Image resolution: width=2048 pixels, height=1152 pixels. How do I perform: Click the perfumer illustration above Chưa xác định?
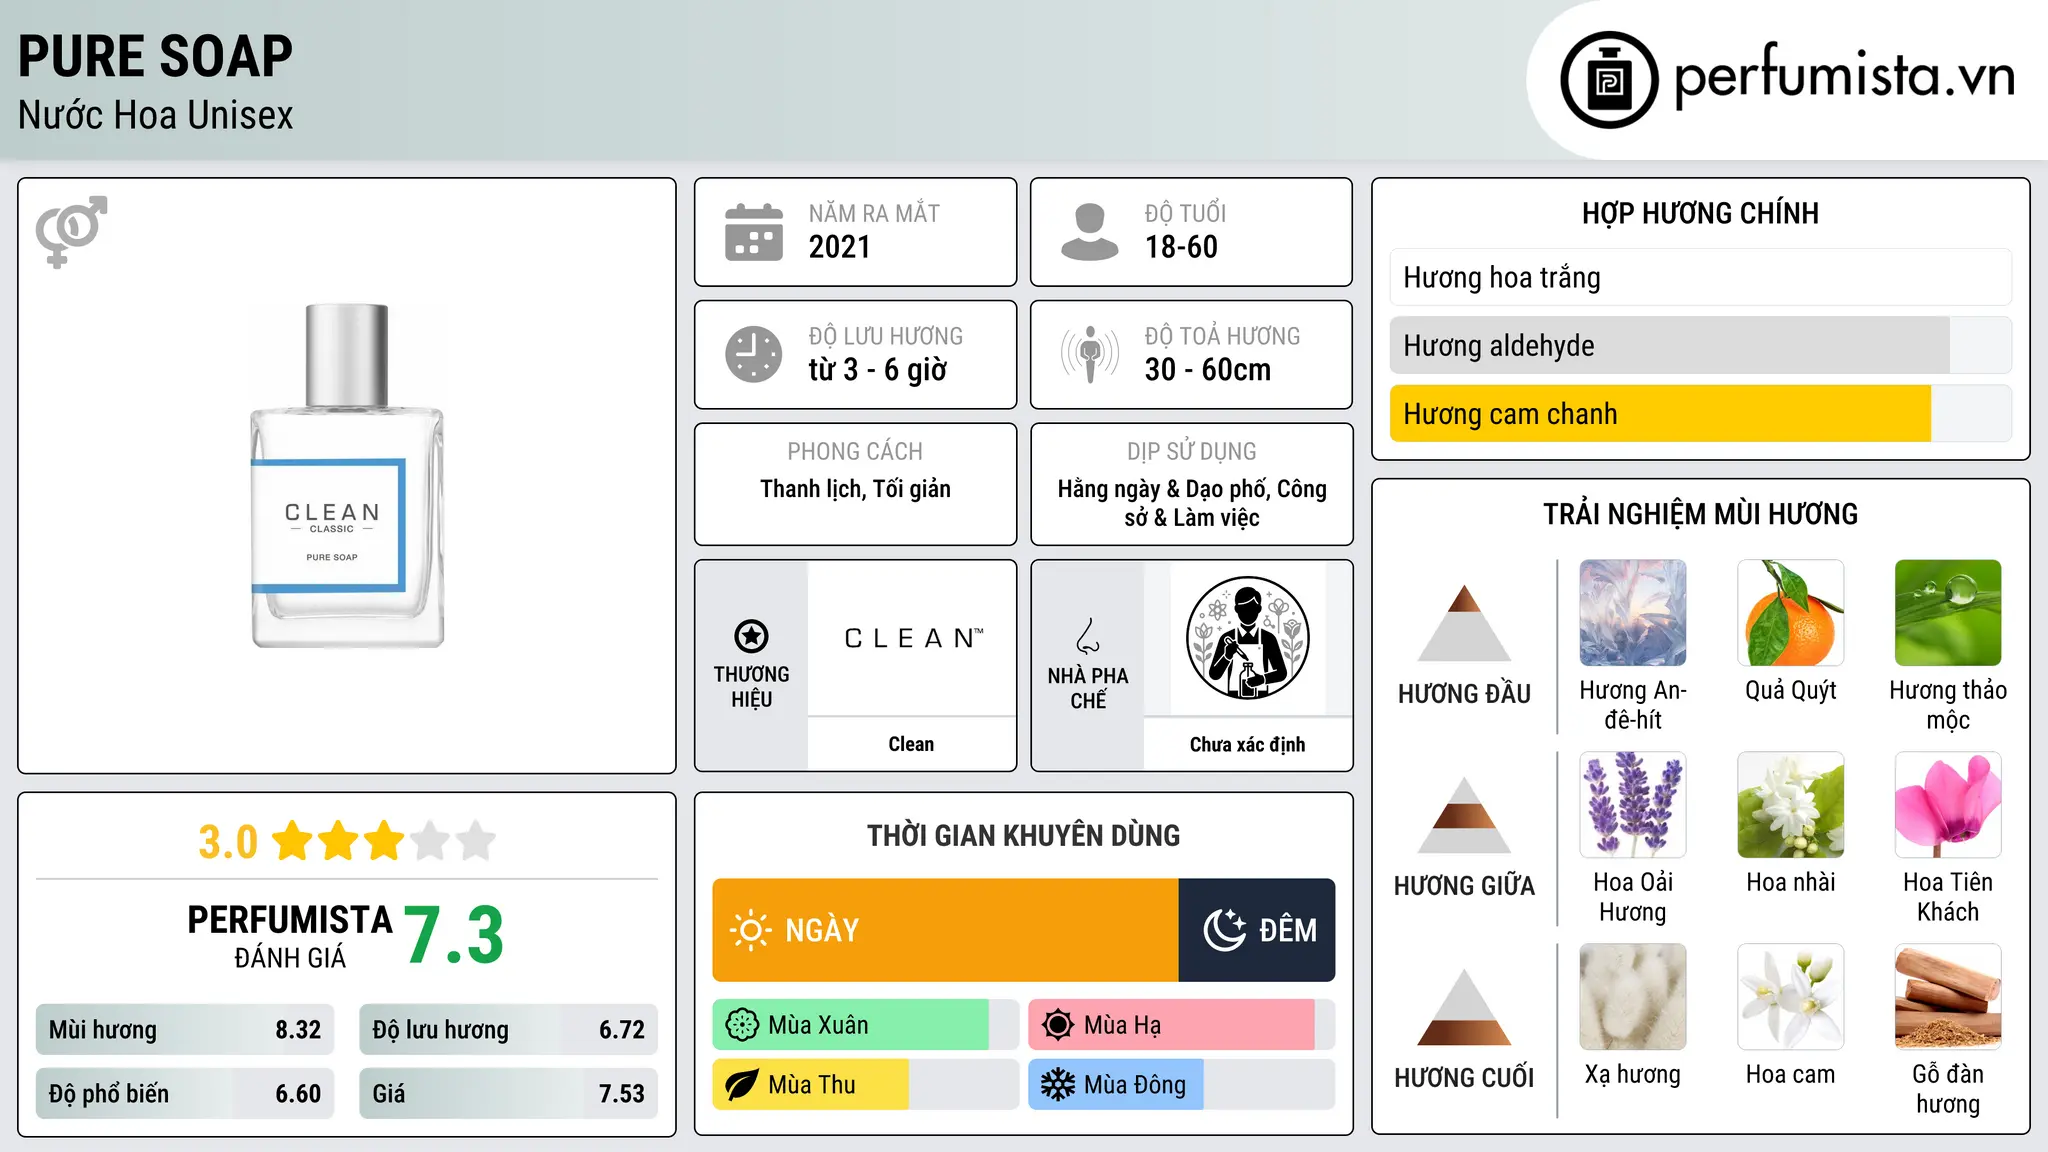coord(1247,638)
